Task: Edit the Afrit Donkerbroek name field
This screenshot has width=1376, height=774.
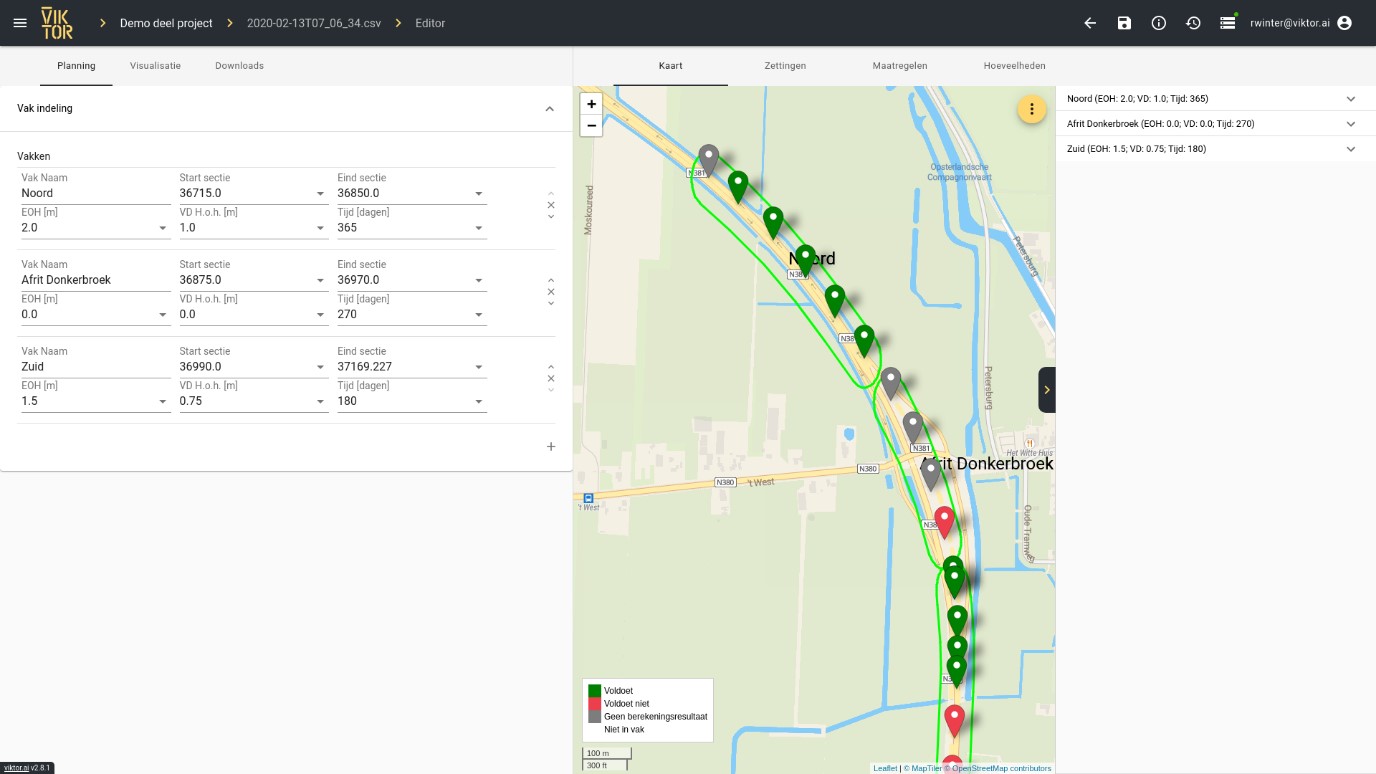Action: (x=96, y=280)
